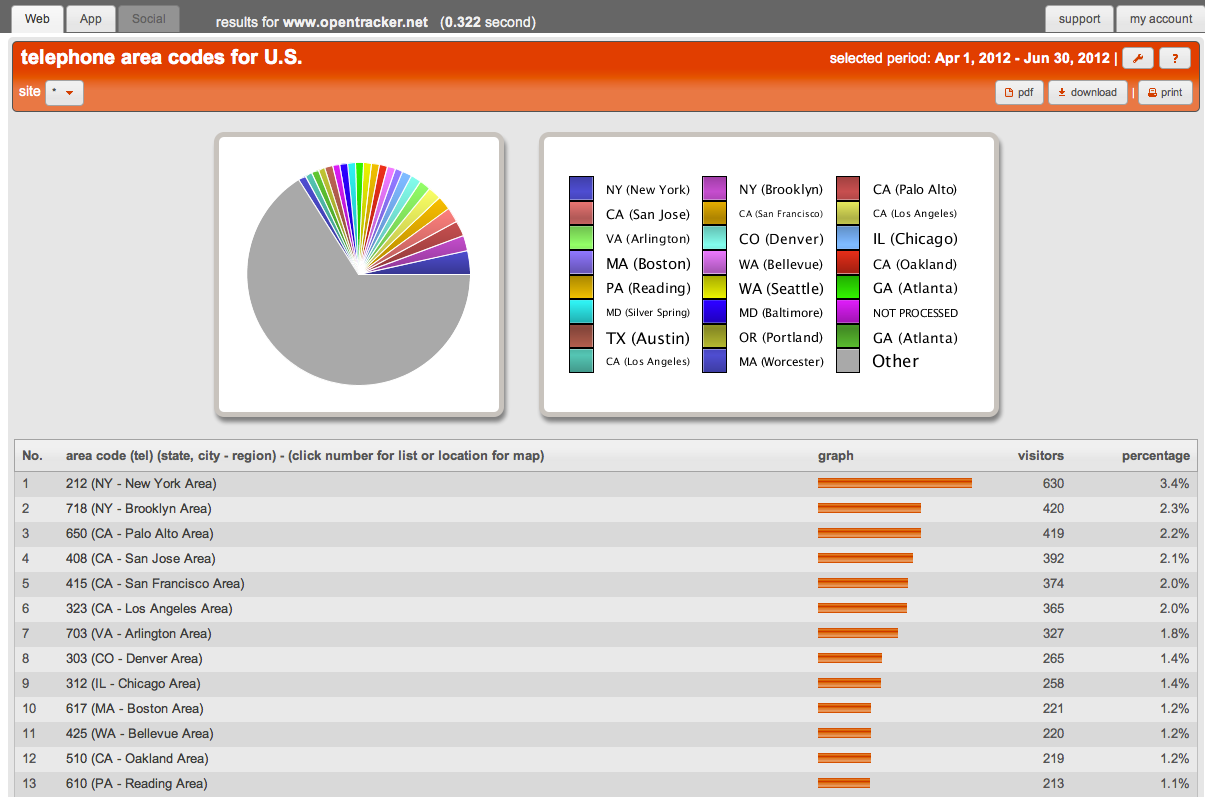Click the question mark help icon
The height and width of the screenshot is (797, 1205).
click(x=1174, y=58)
